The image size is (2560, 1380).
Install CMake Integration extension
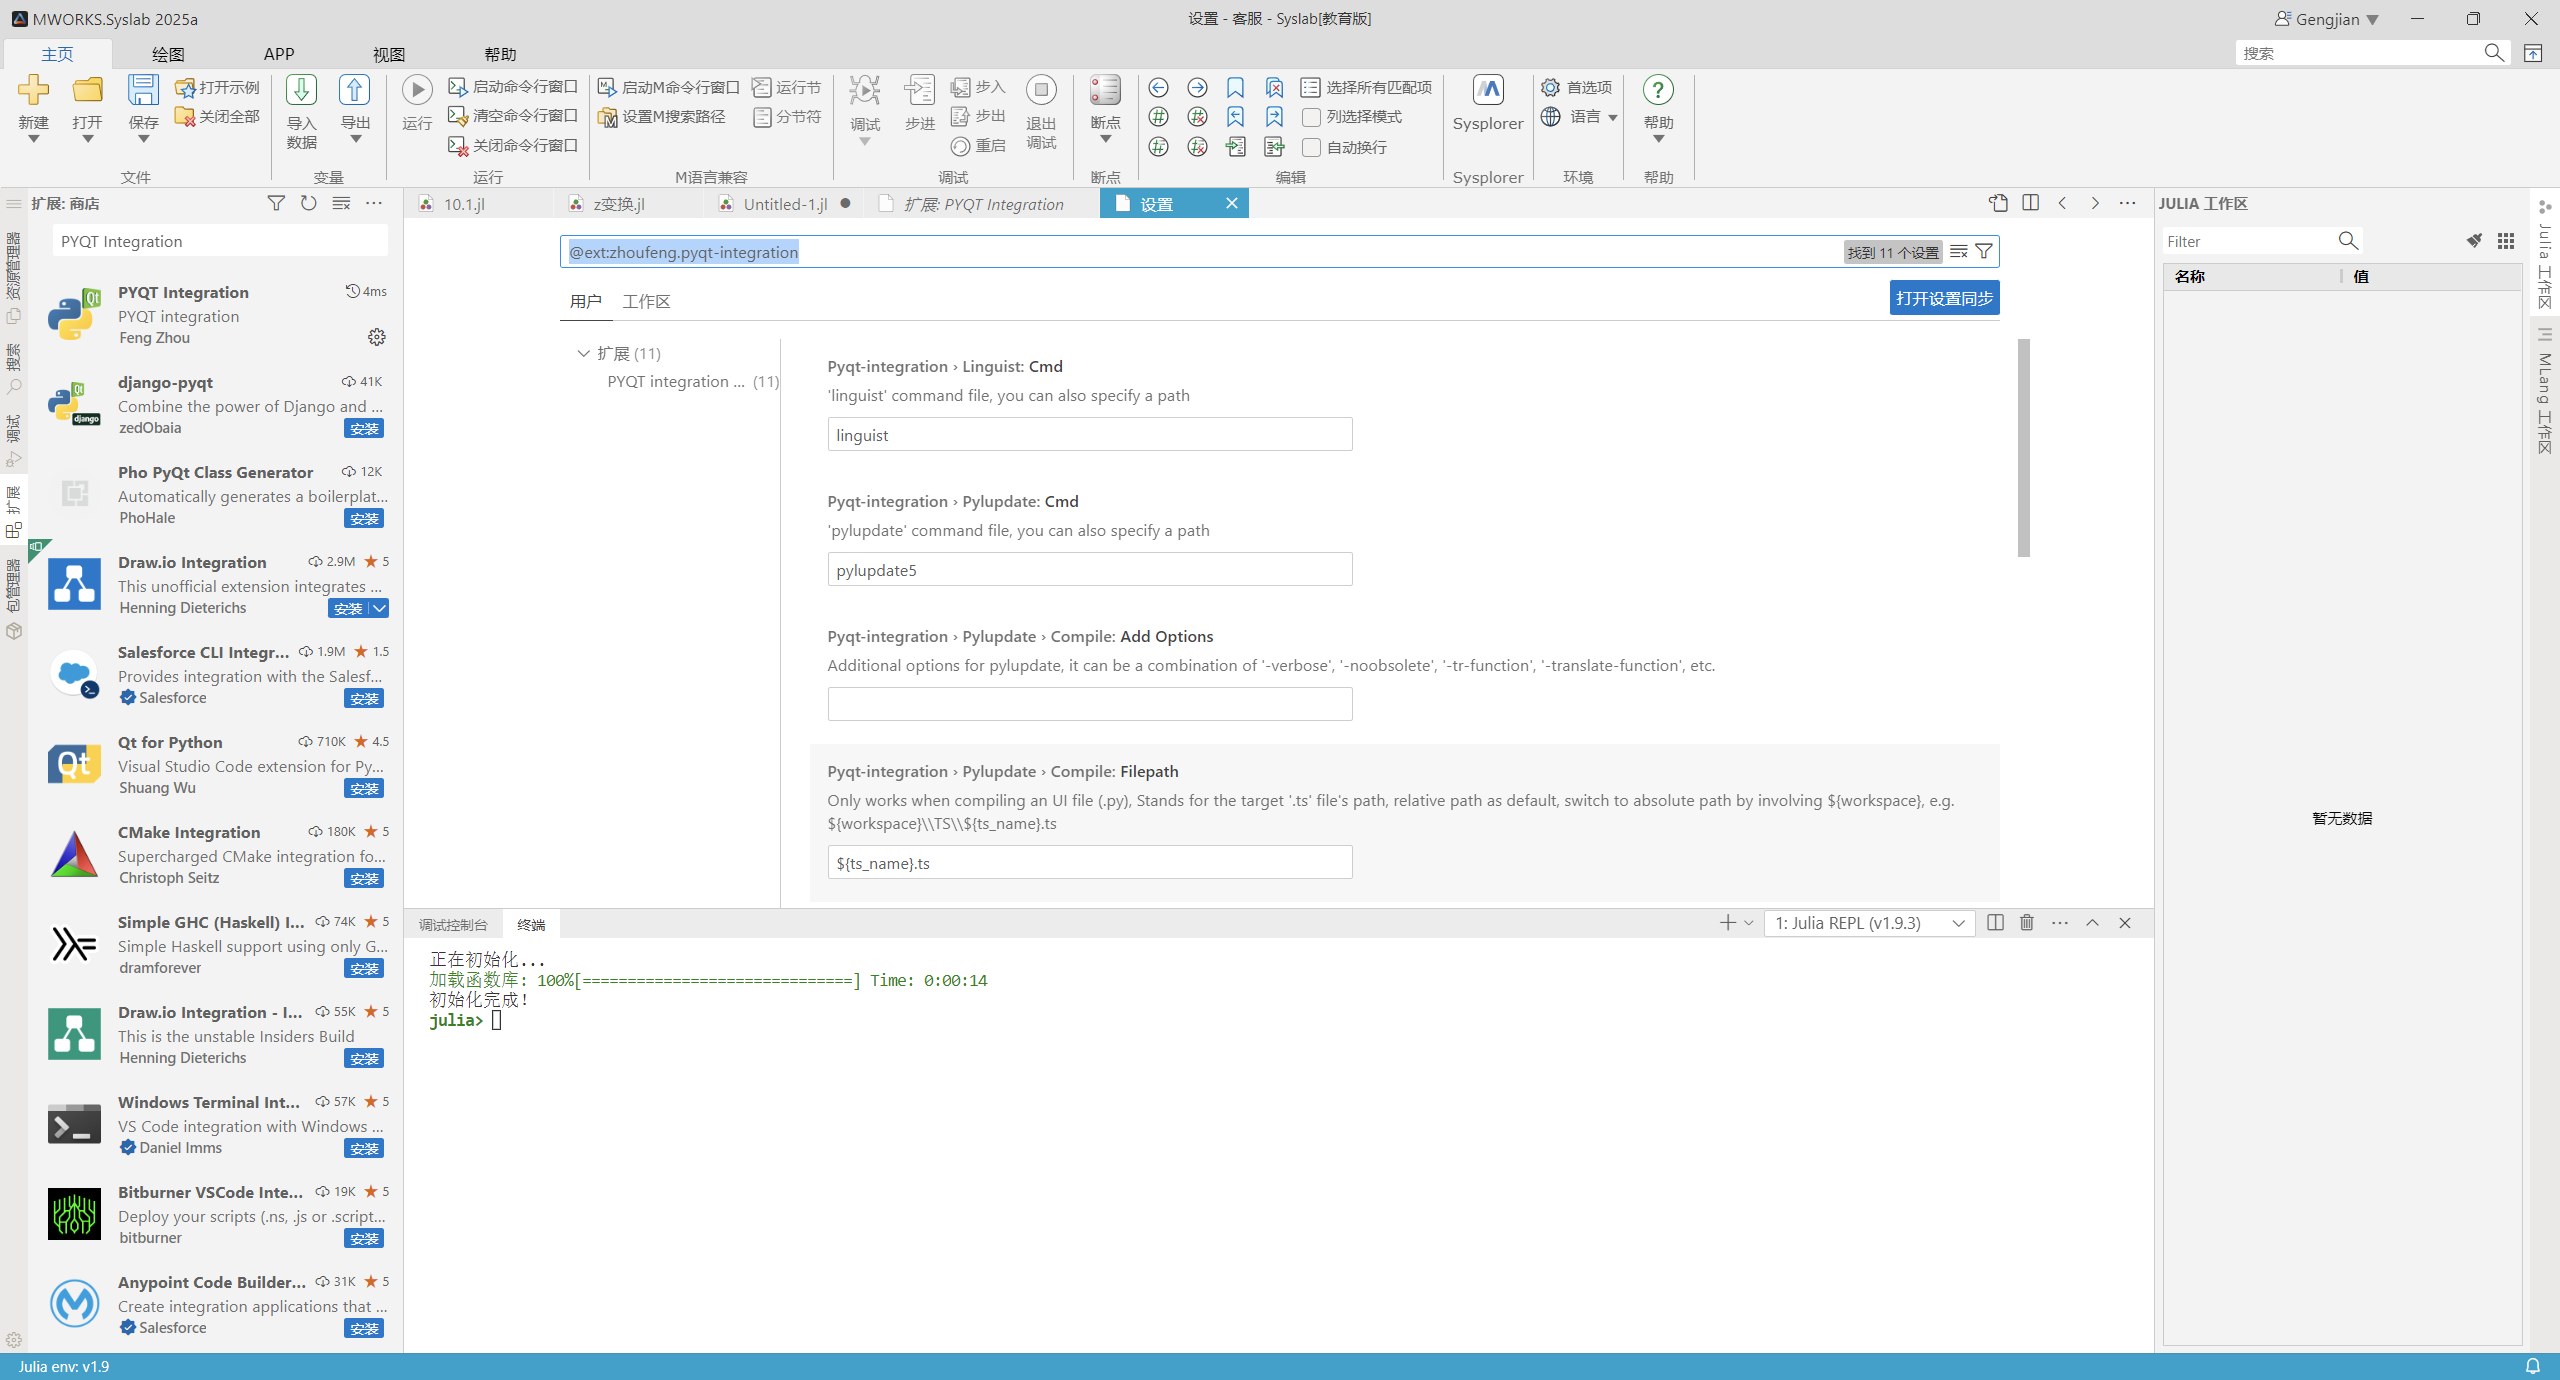364,878
